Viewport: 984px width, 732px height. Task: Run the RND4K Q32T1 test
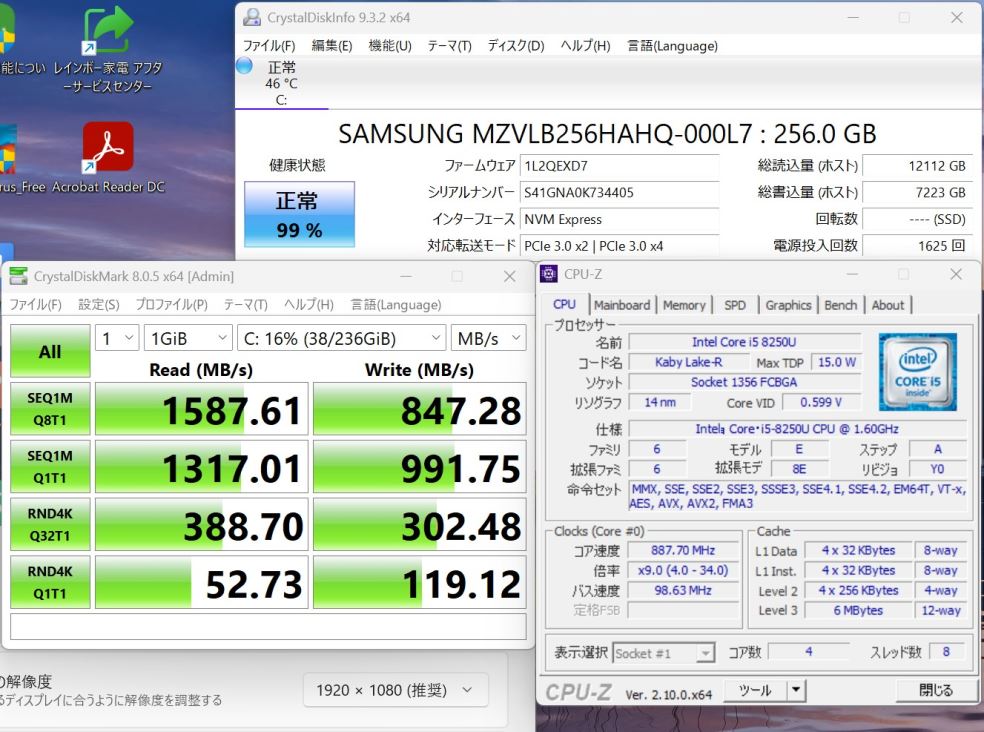(50, 524)
